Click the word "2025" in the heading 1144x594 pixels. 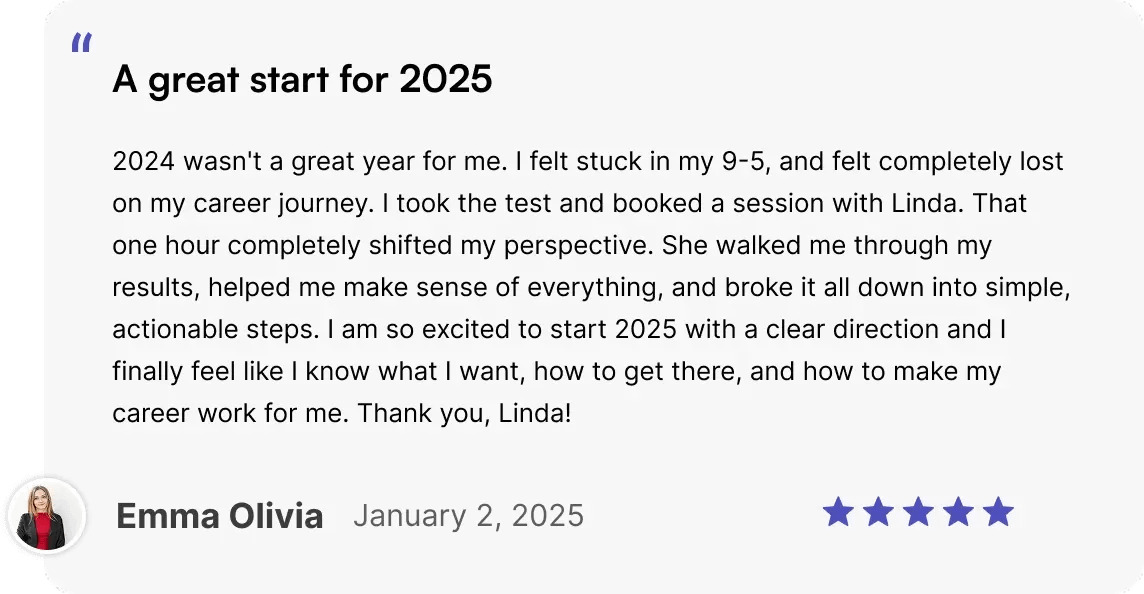tap(446, 78)
